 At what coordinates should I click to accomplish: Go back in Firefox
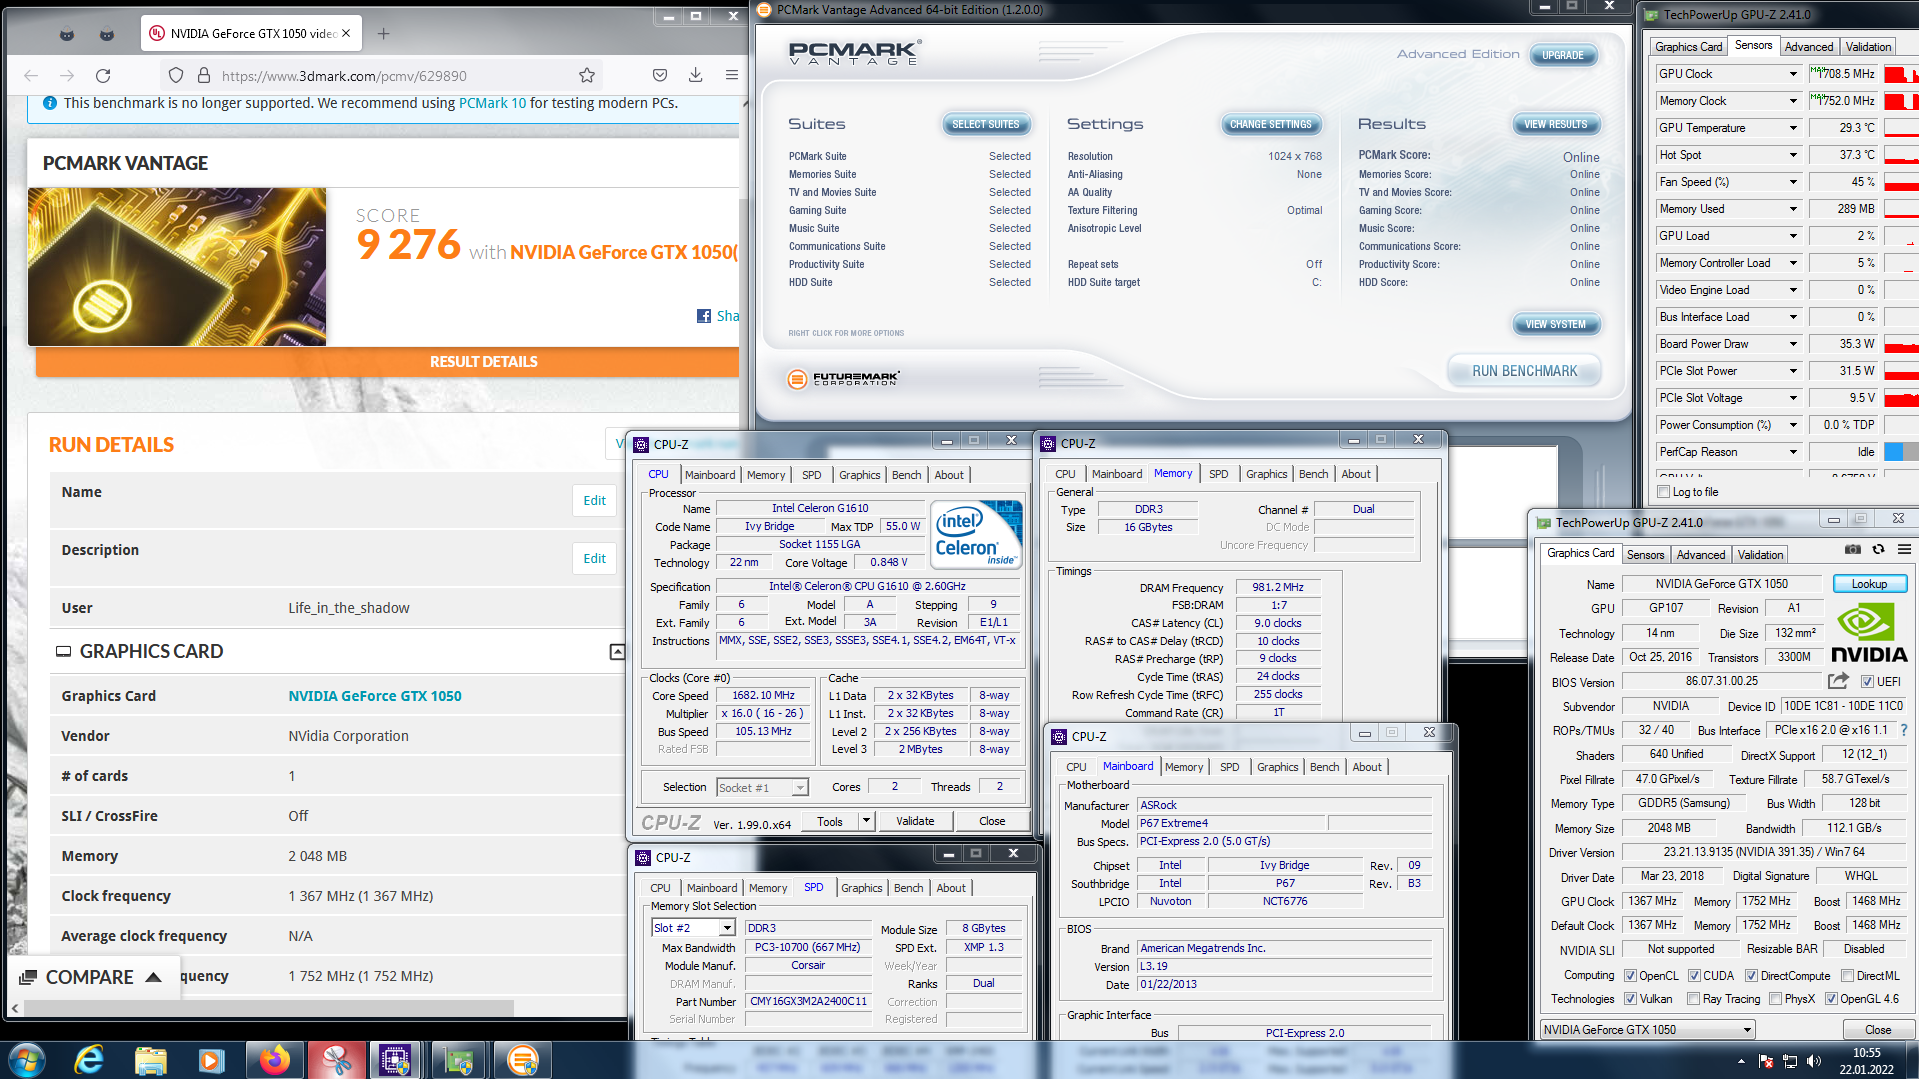tap(31, 75)
